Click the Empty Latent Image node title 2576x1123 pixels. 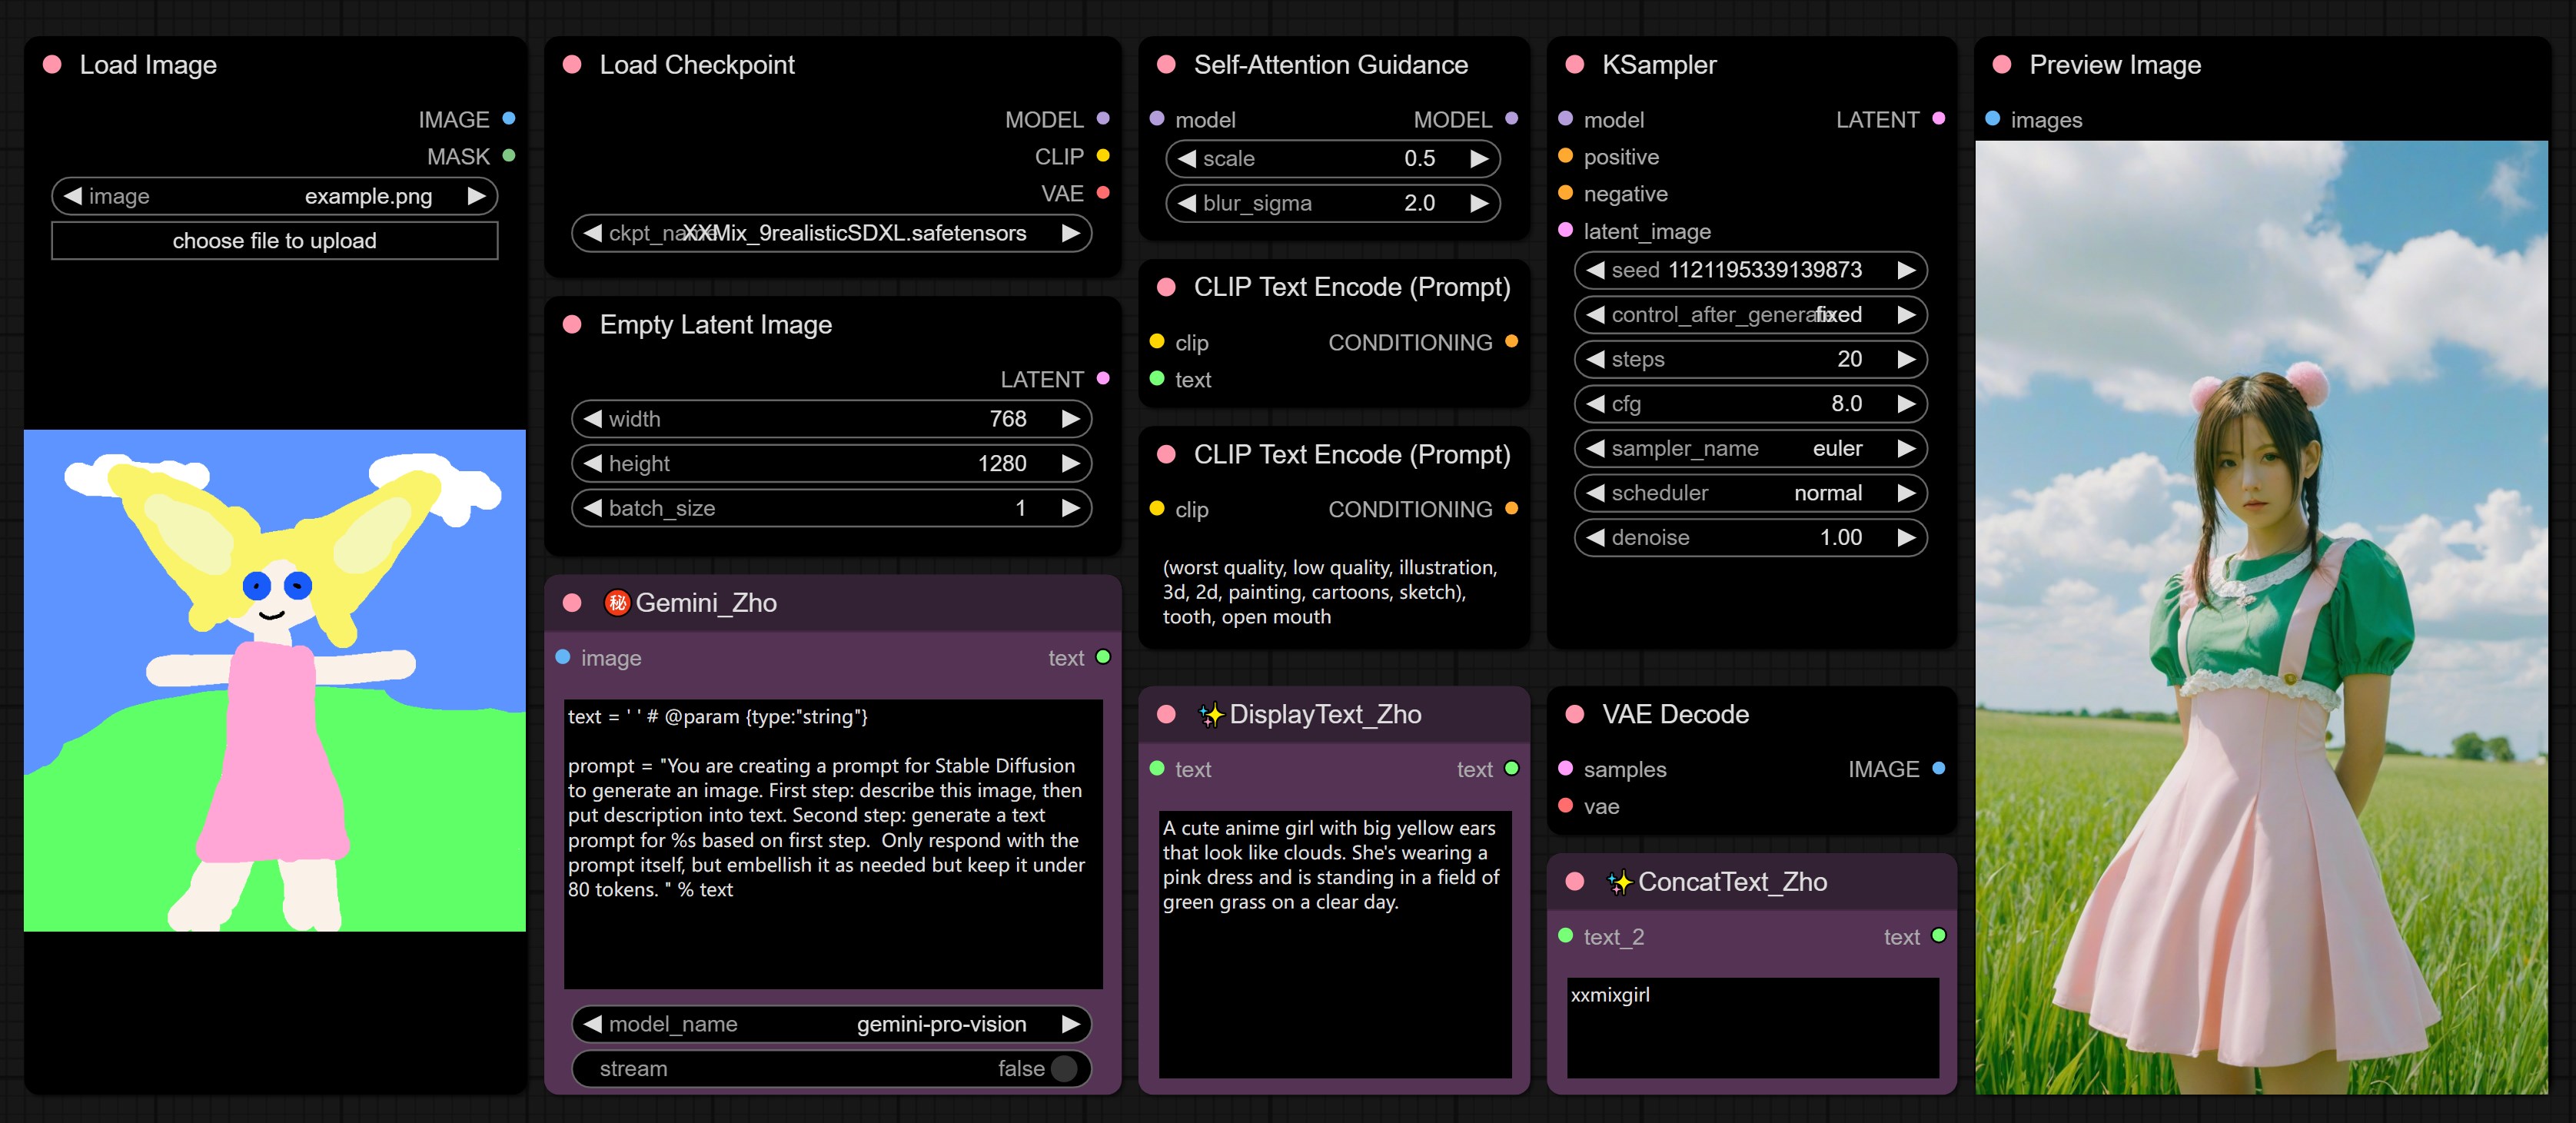[715, 325]
